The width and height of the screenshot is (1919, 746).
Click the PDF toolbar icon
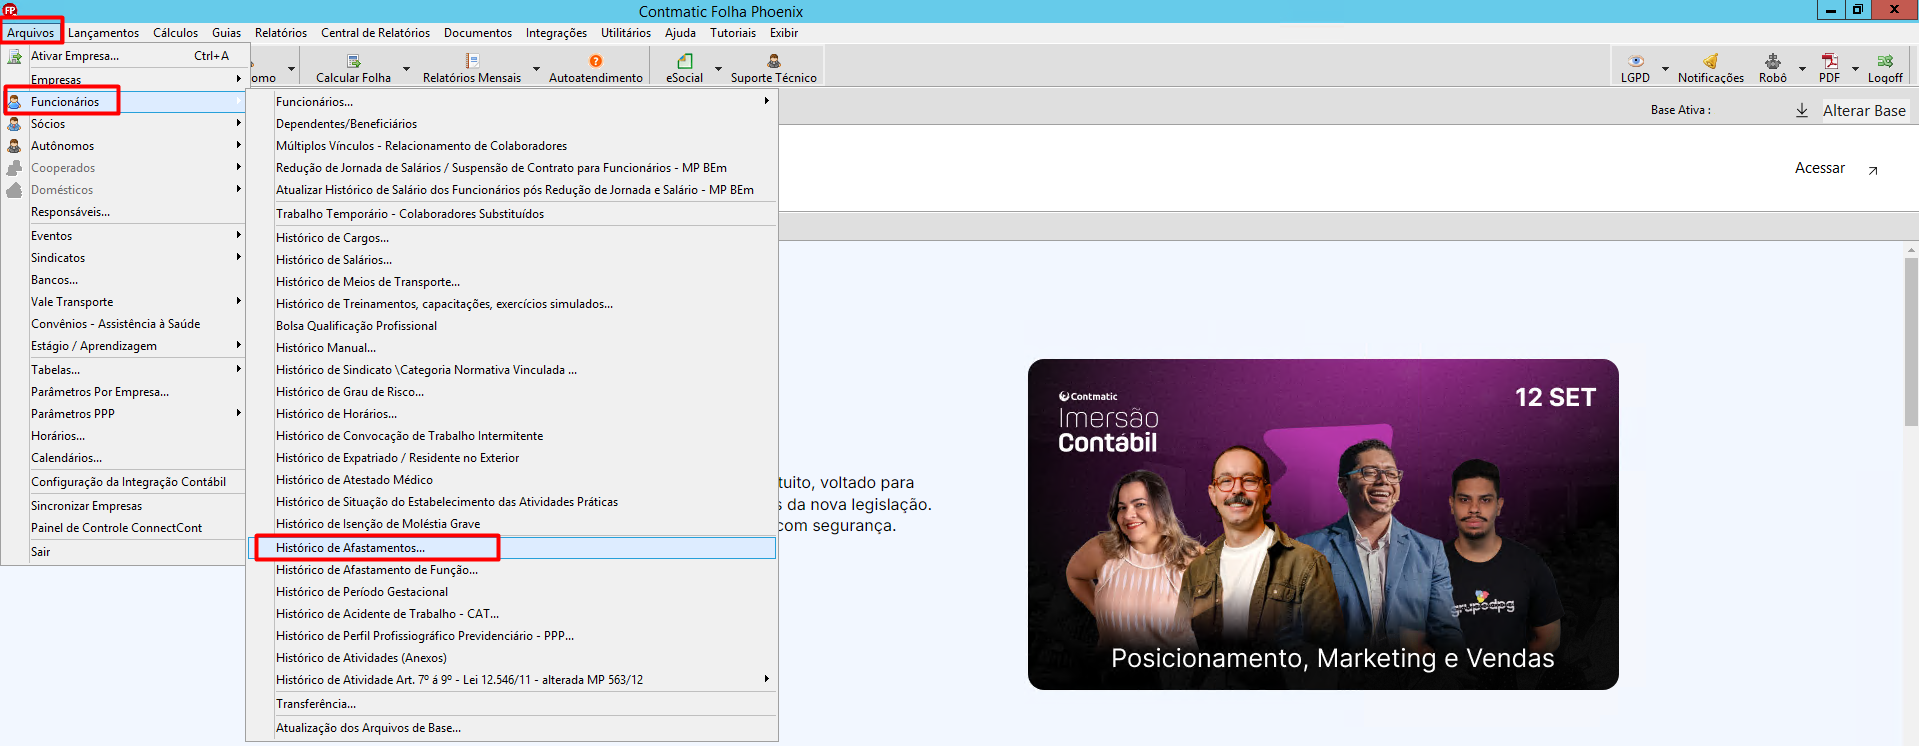1829,61
